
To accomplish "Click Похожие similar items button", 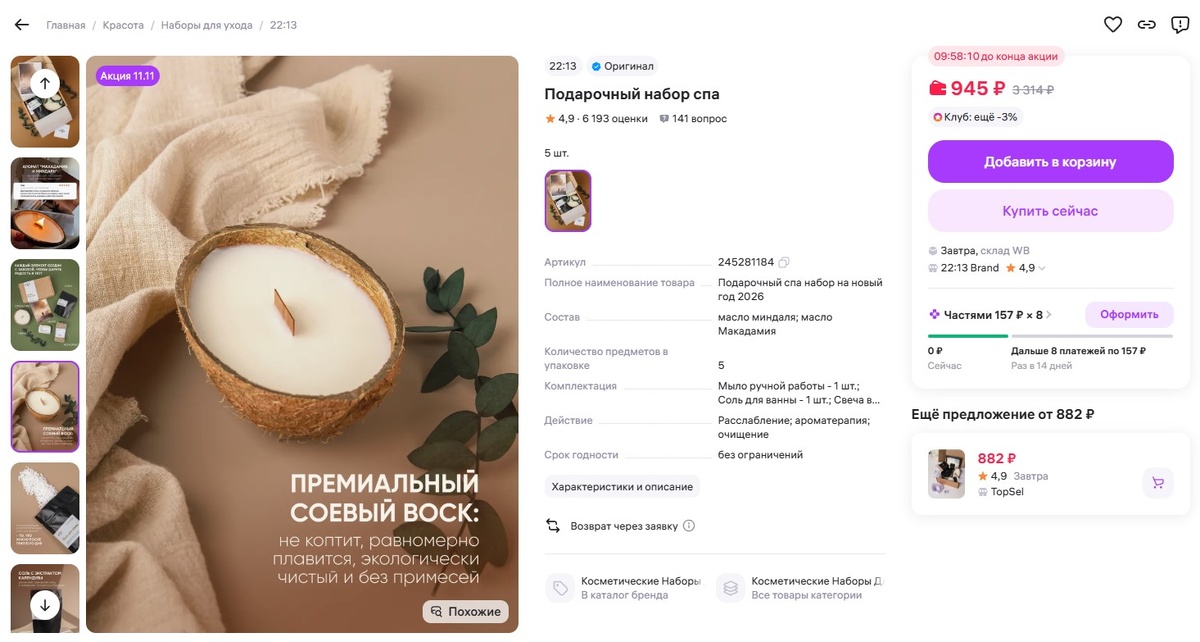I will pos(466,611).
